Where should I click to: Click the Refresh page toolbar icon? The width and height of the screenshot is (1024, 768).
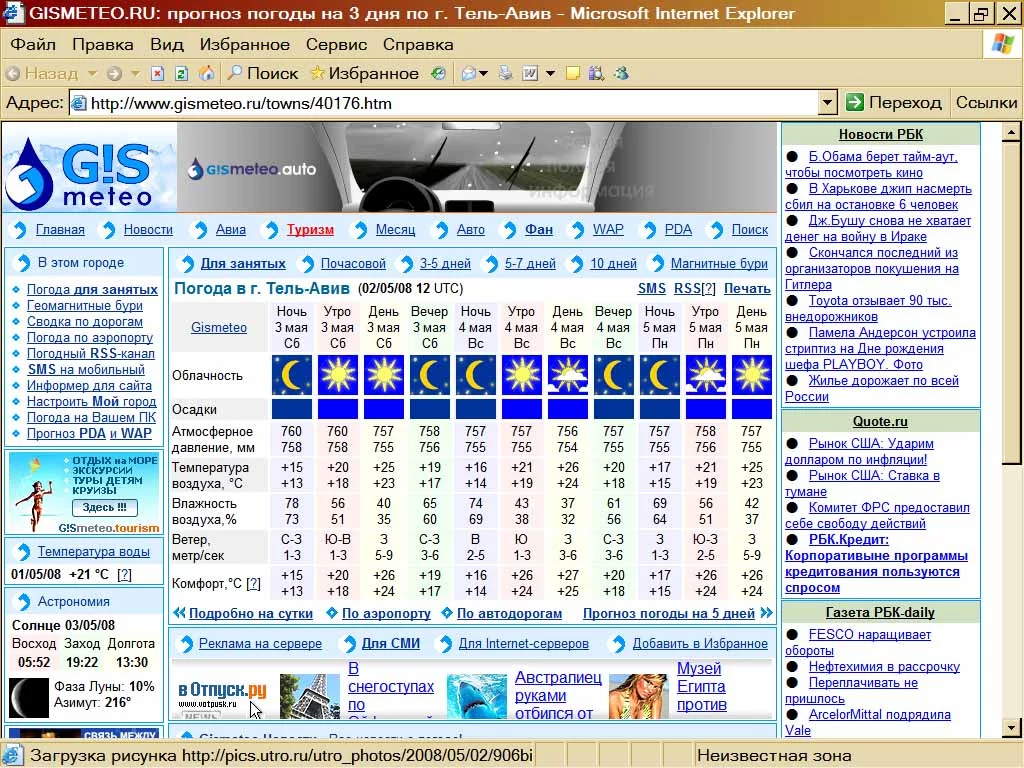point(181,73)
